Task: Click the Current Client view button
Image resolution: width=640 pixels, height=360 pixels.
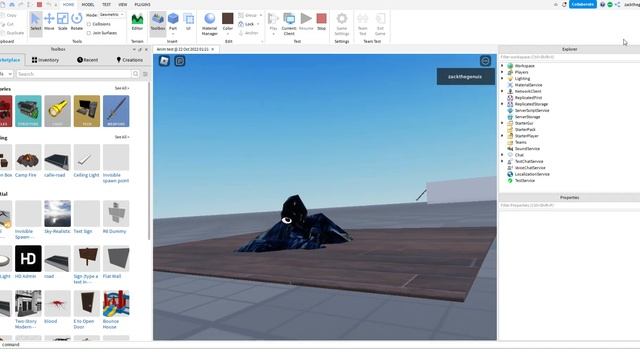Action: point(289,24)
